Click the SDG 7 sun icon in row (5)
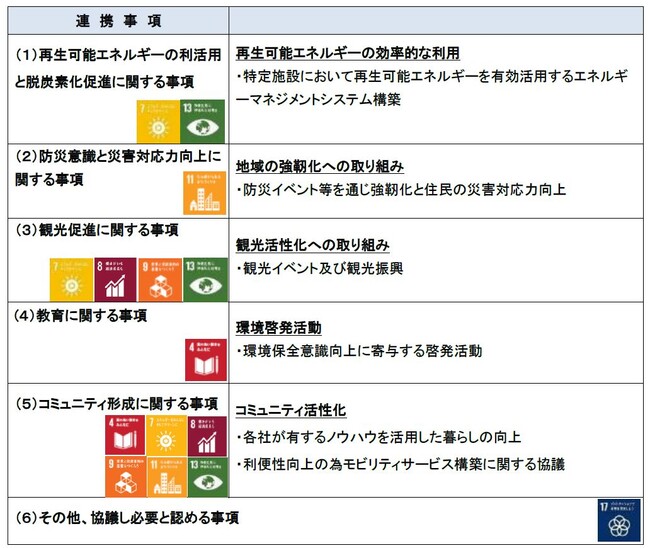The width and height of the screenshot is (650, 548). point(166,435)
